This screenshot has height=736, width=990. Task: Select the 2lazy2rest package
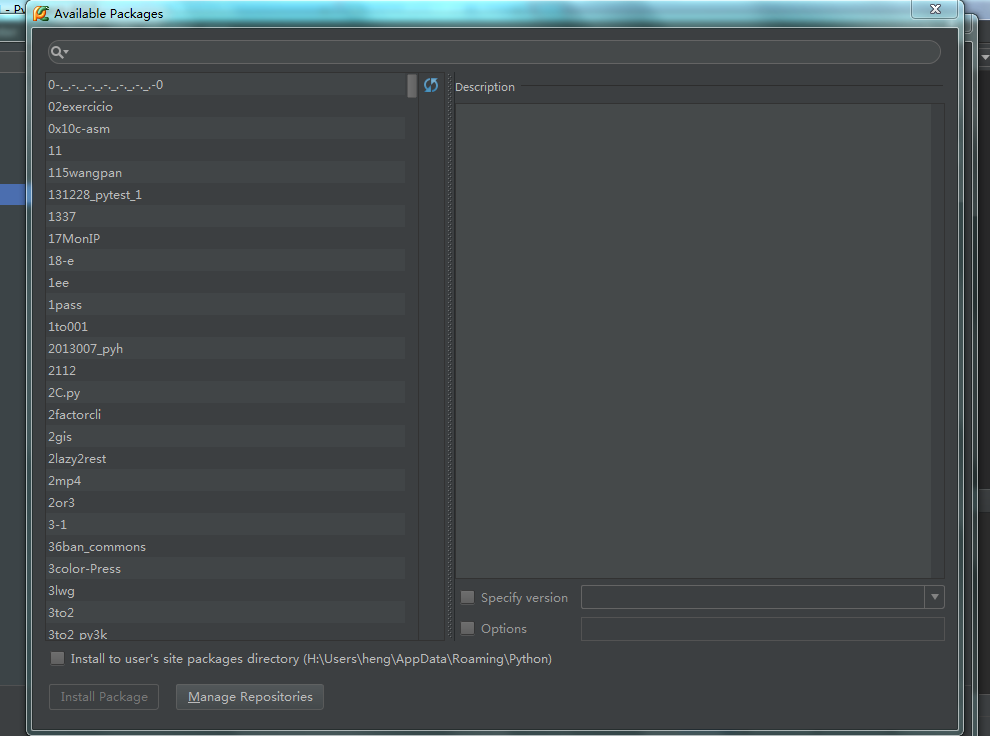pos(225,459)
